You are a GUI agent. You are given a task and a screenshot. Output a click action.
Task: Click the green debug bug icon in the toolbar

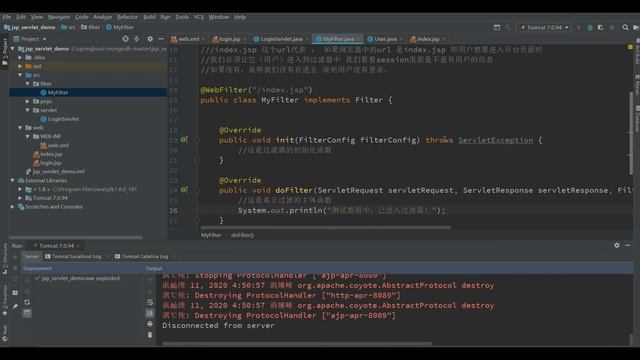click(x=590, y=27)
